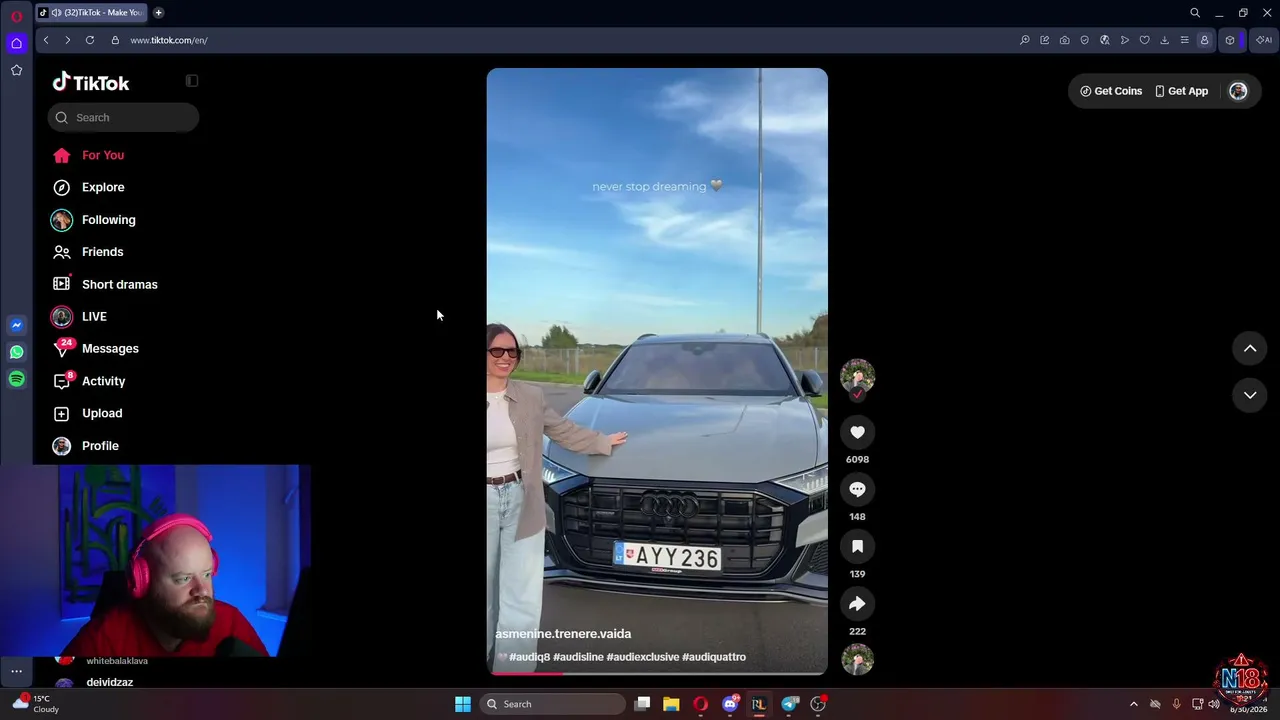1280x720 pixels.
Task: Collapse the TikTok sidebar with the panel icon
Action: point(192,81)
